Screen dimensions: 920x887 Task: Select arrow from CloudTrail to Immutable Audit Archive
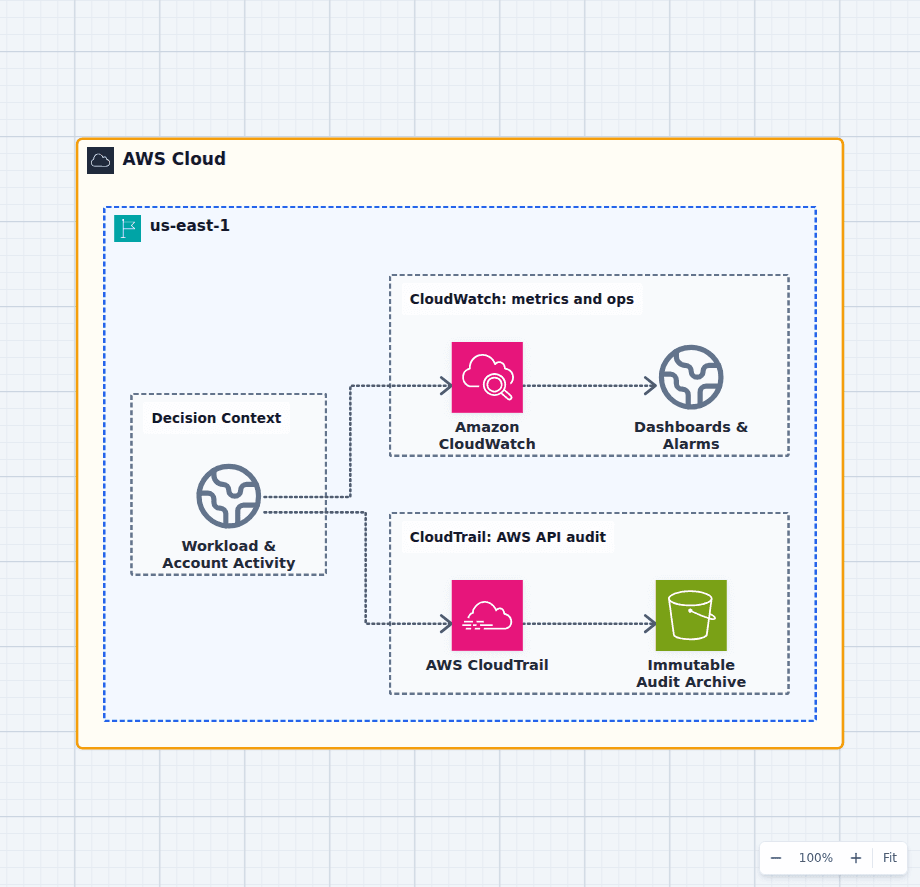(x=590, y=624)
